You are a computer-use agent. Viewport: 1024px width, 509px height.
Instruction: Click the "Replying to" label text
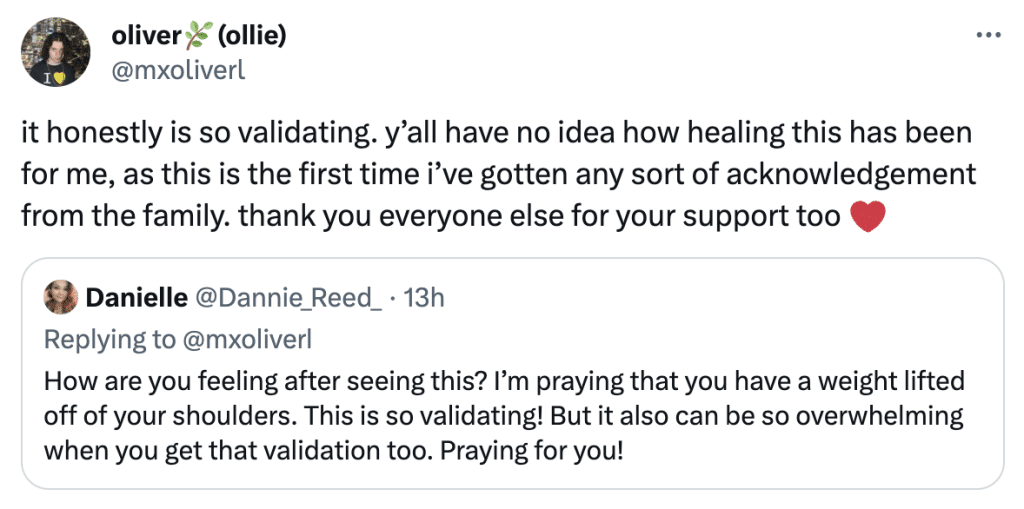[x=110, y=340]
